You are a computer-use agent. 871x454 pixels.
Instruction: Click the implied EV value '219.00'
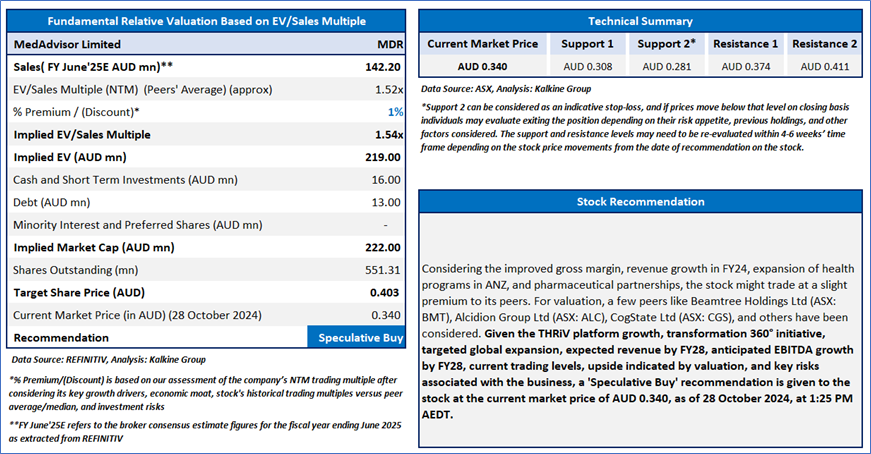(383, 157)
